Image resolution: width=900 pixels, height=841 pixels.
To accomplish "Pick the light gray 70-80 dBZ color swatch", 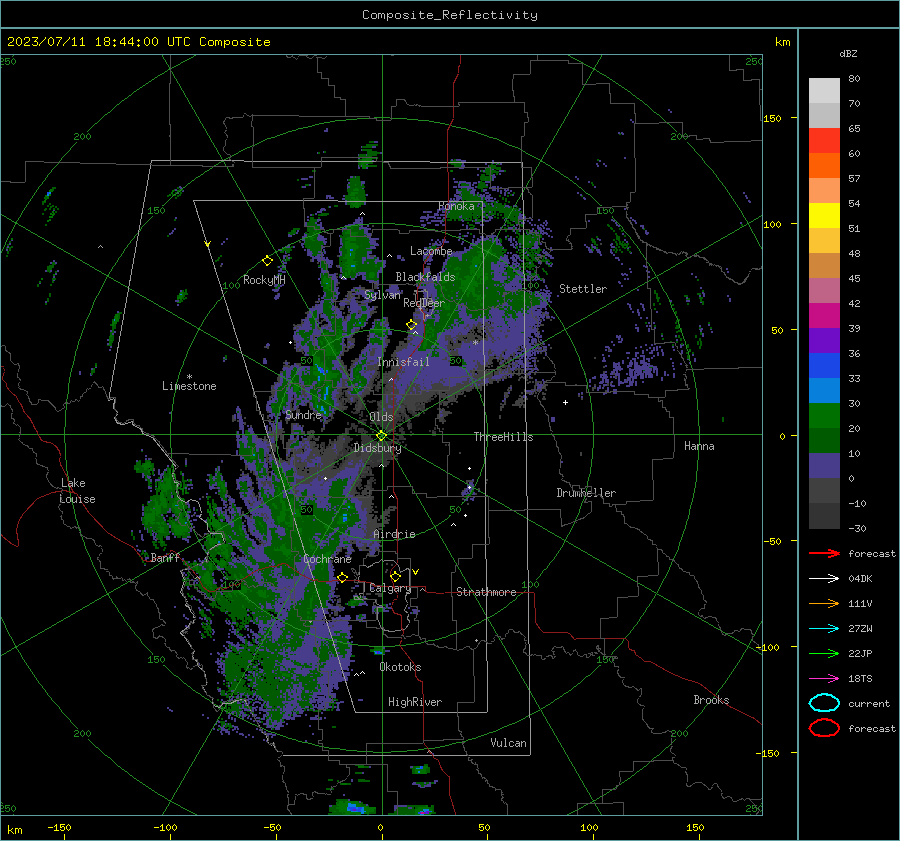I will coord(824,91).
